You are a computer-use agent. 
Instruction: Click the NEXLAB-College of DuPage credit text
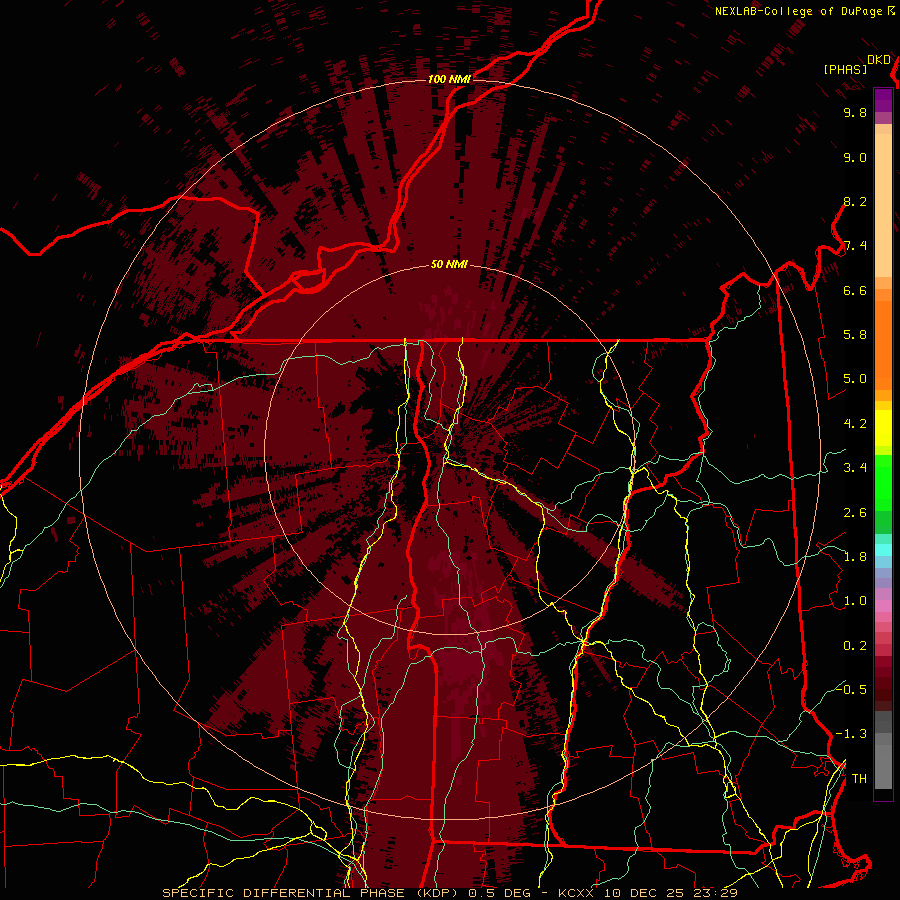click(800, 11)
